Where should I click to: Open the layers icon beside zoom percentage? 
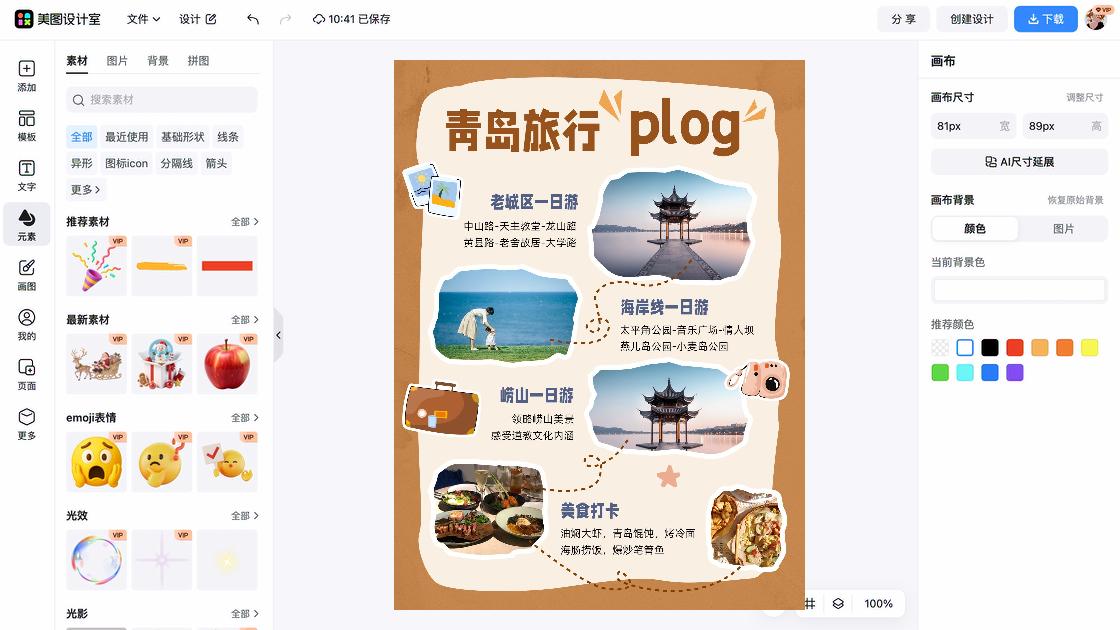[838, 604]
